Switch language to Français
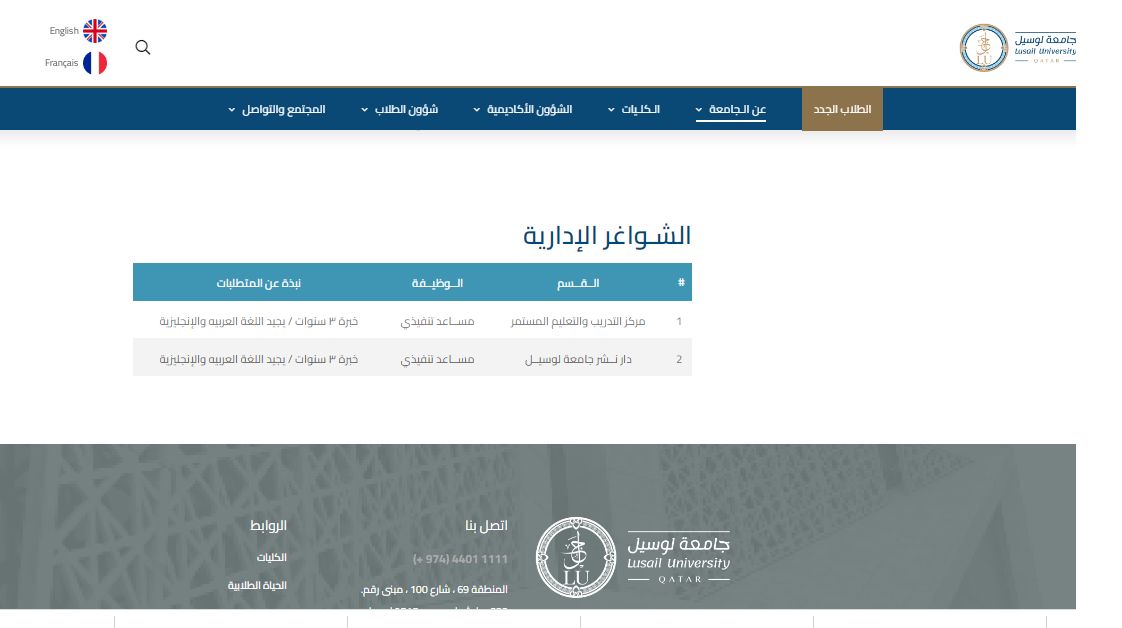Screen dimensions: 1122x628 click(x=62, y=63)
